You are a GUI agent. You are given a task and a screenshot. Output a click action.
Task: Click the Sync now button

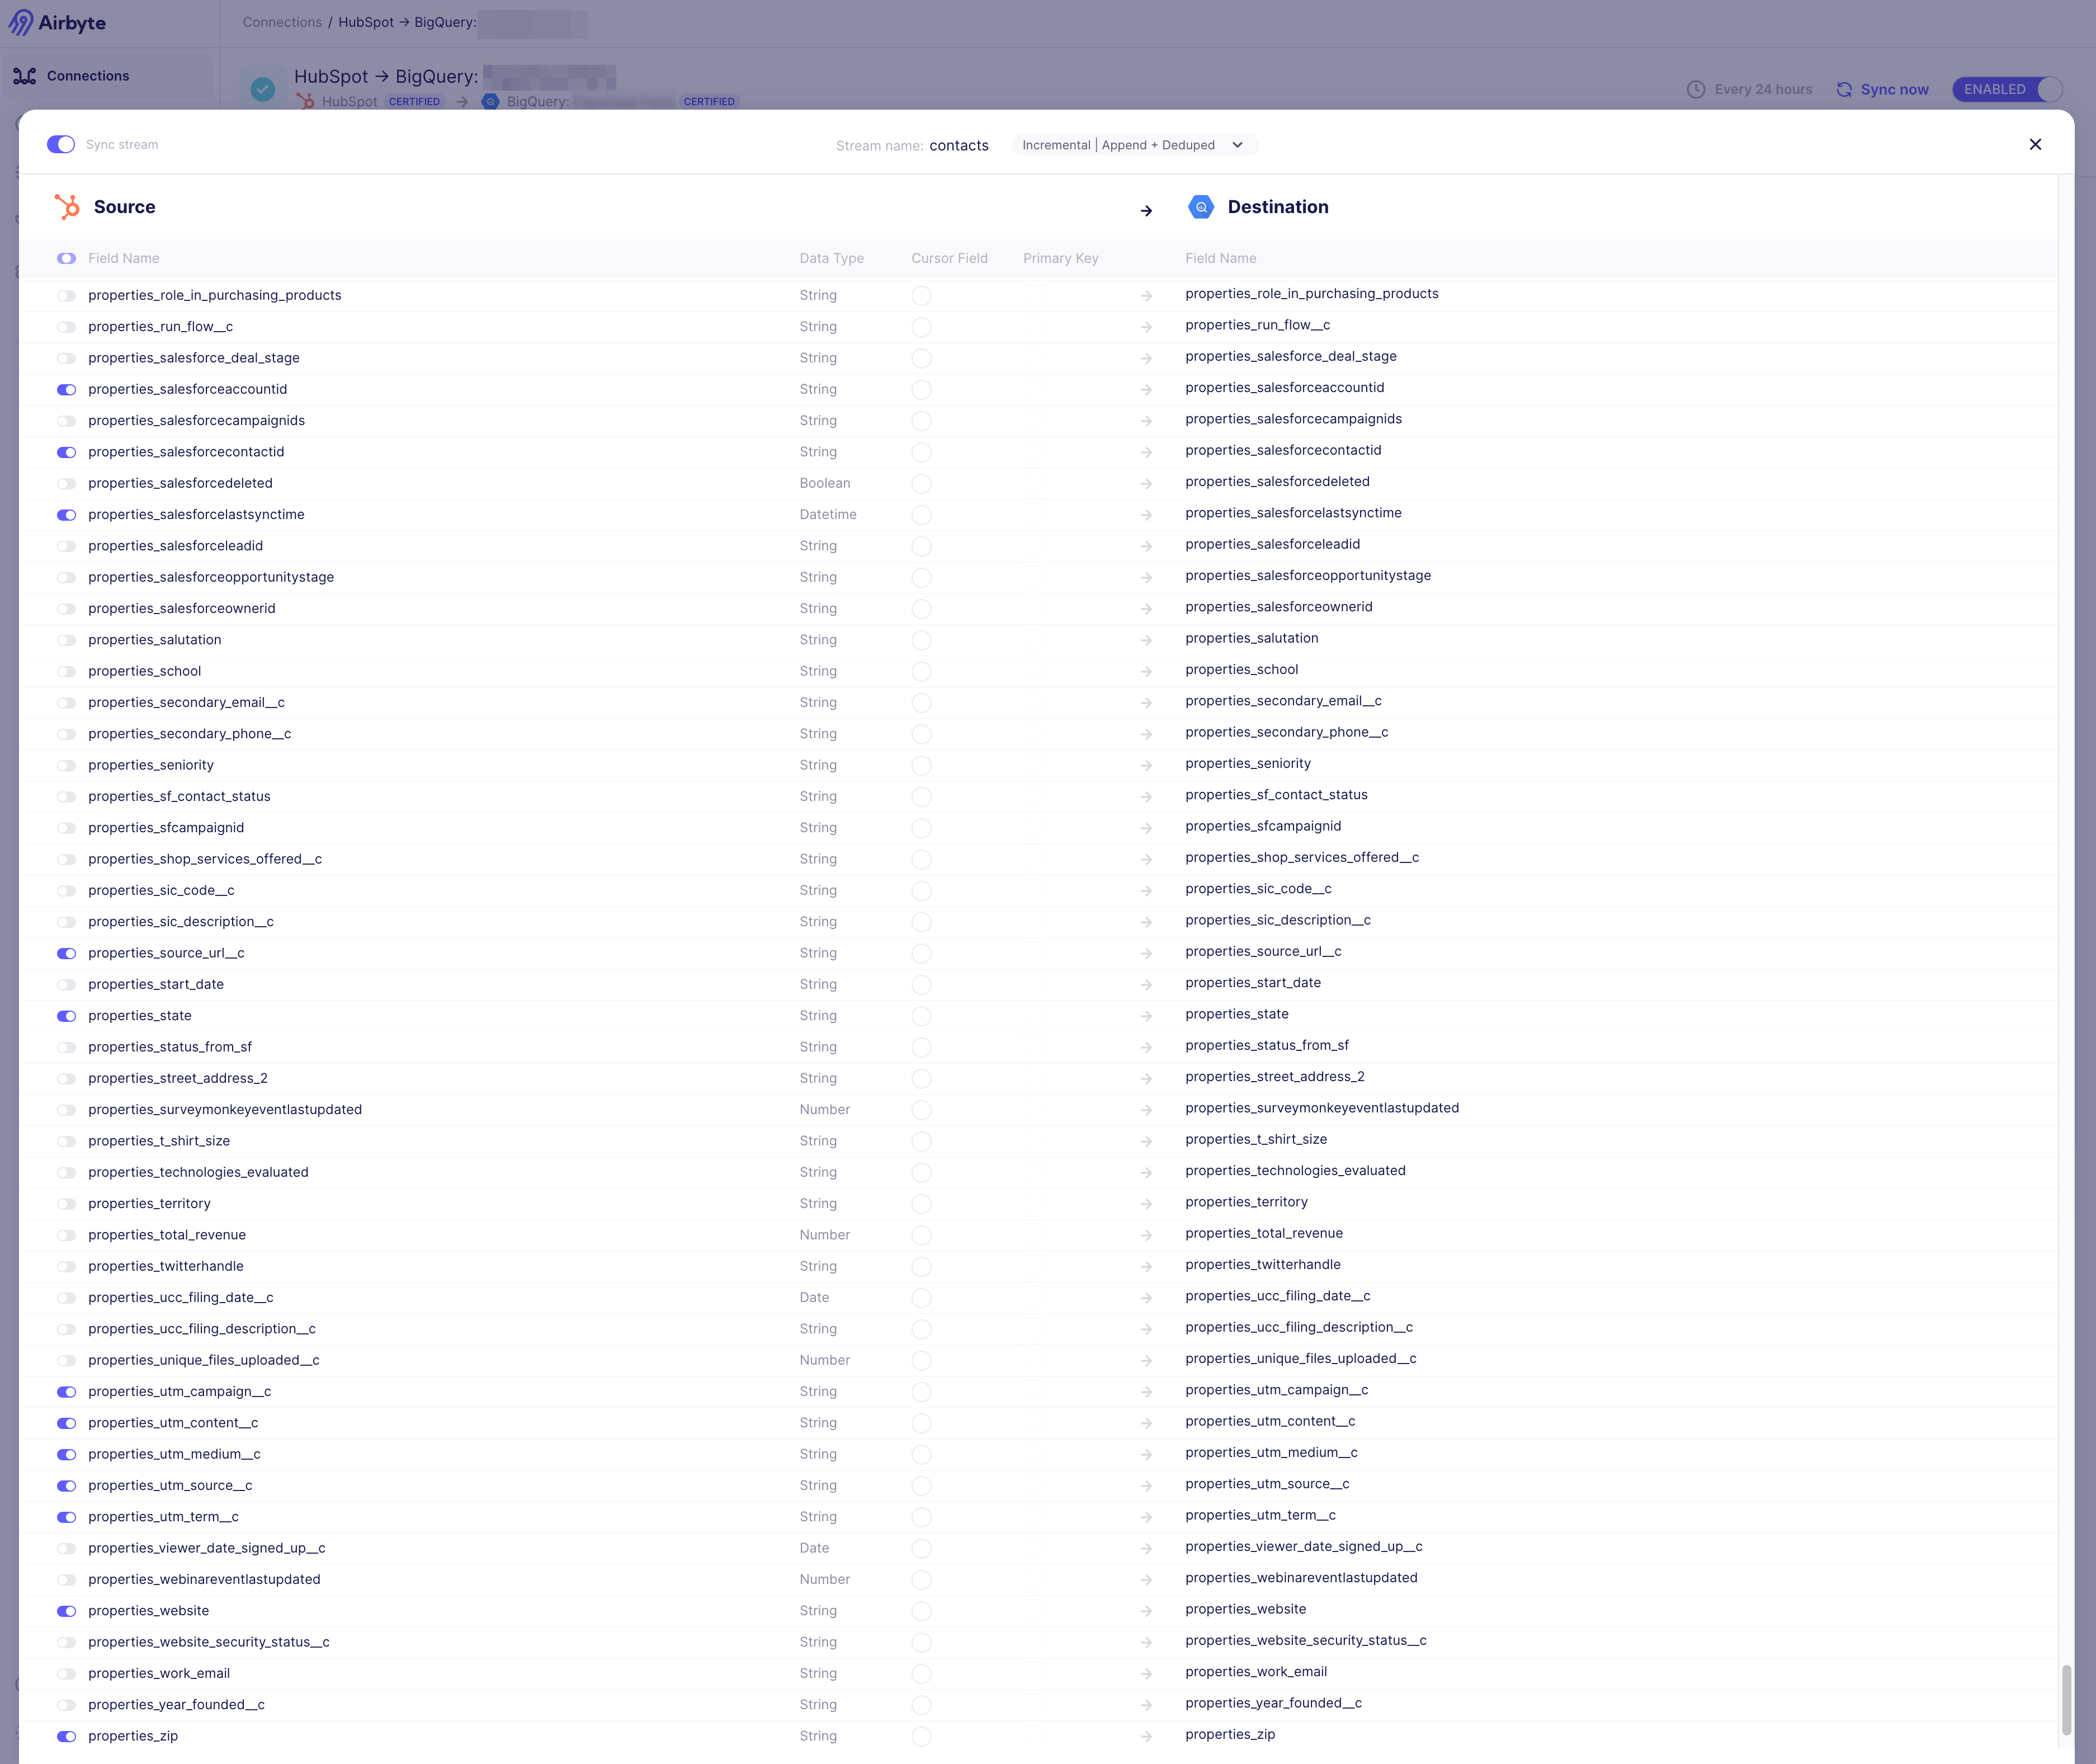coord(1894,89)
